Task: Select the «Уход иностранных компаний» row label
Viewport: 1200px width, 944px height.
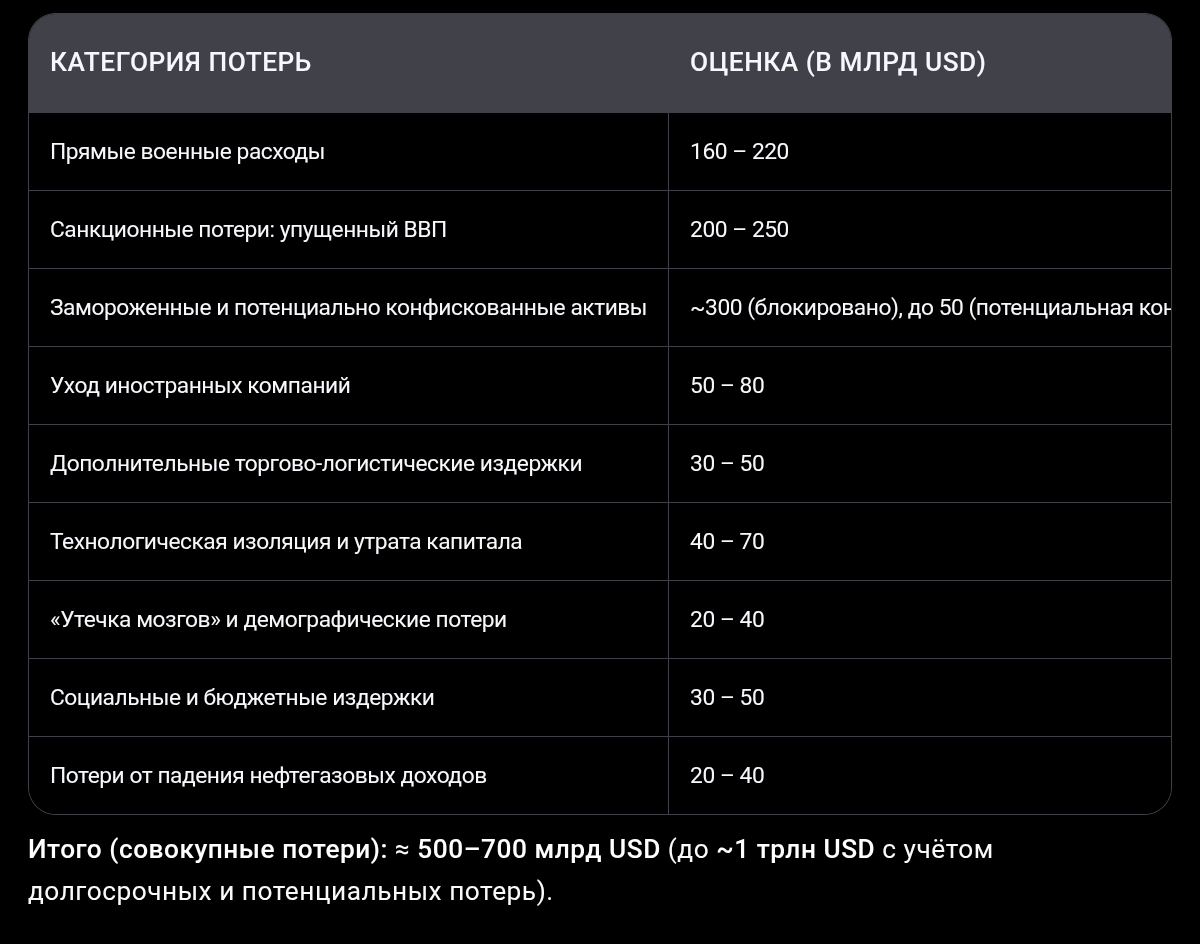Action: 200,386
